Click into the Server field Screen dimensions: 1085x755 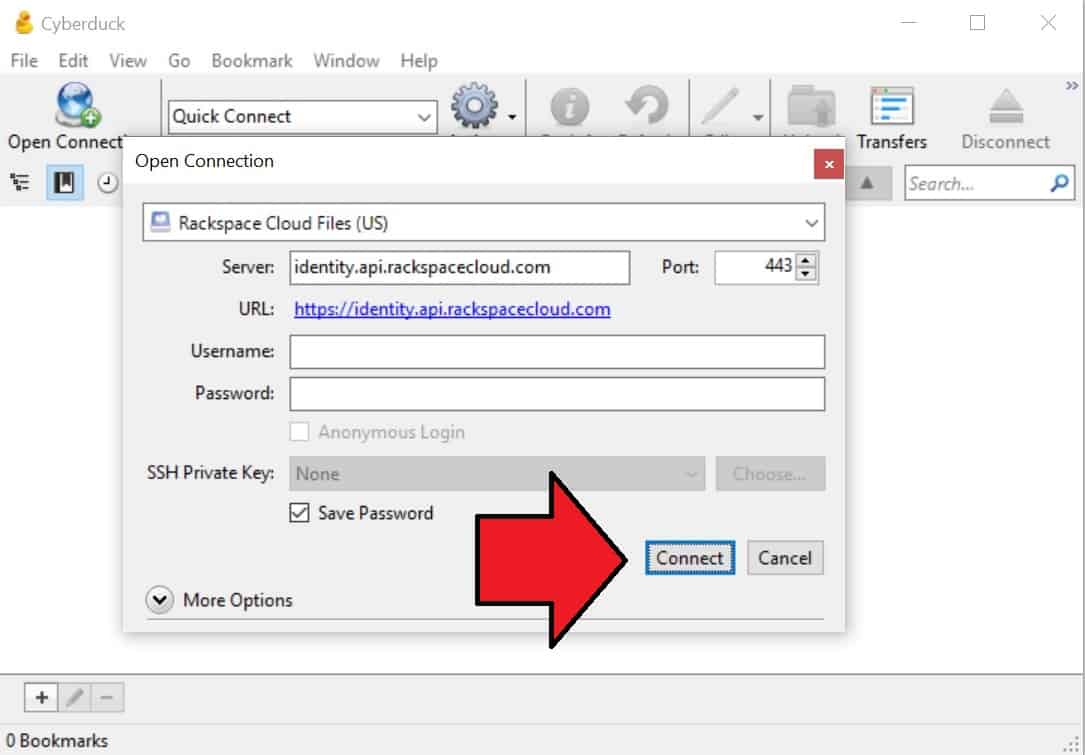pyautogui.click(x=459, y=268)
